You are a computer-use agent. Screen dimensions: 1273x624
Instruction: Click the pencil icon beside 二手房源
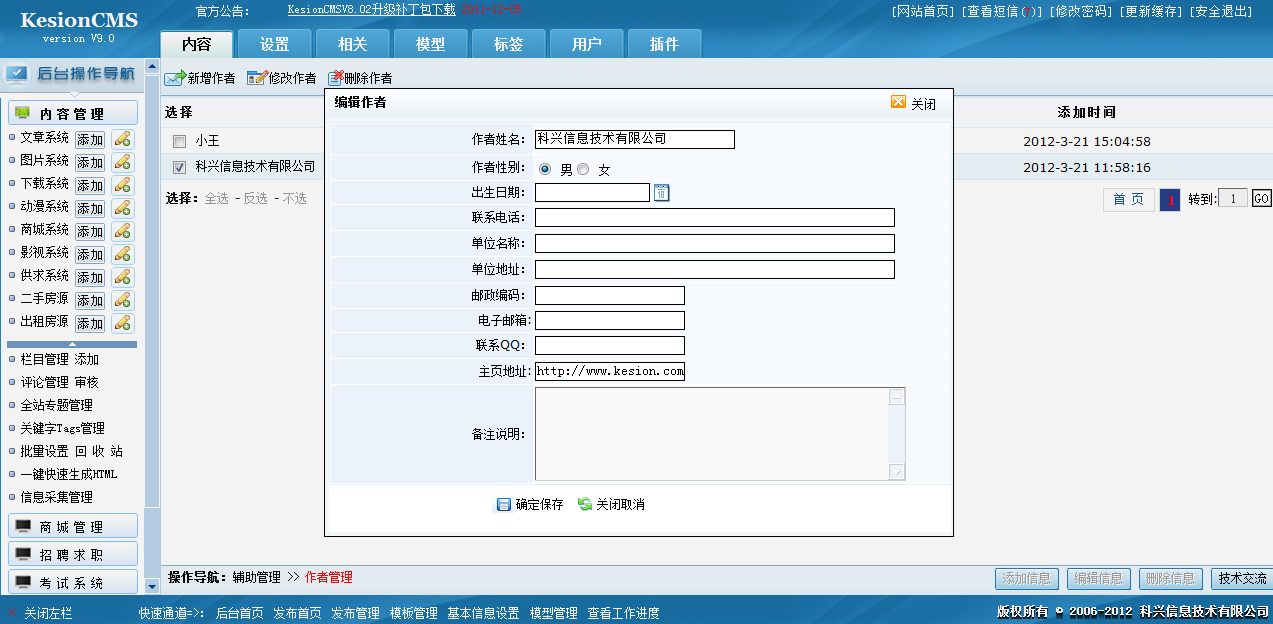[x=122, y=300]
